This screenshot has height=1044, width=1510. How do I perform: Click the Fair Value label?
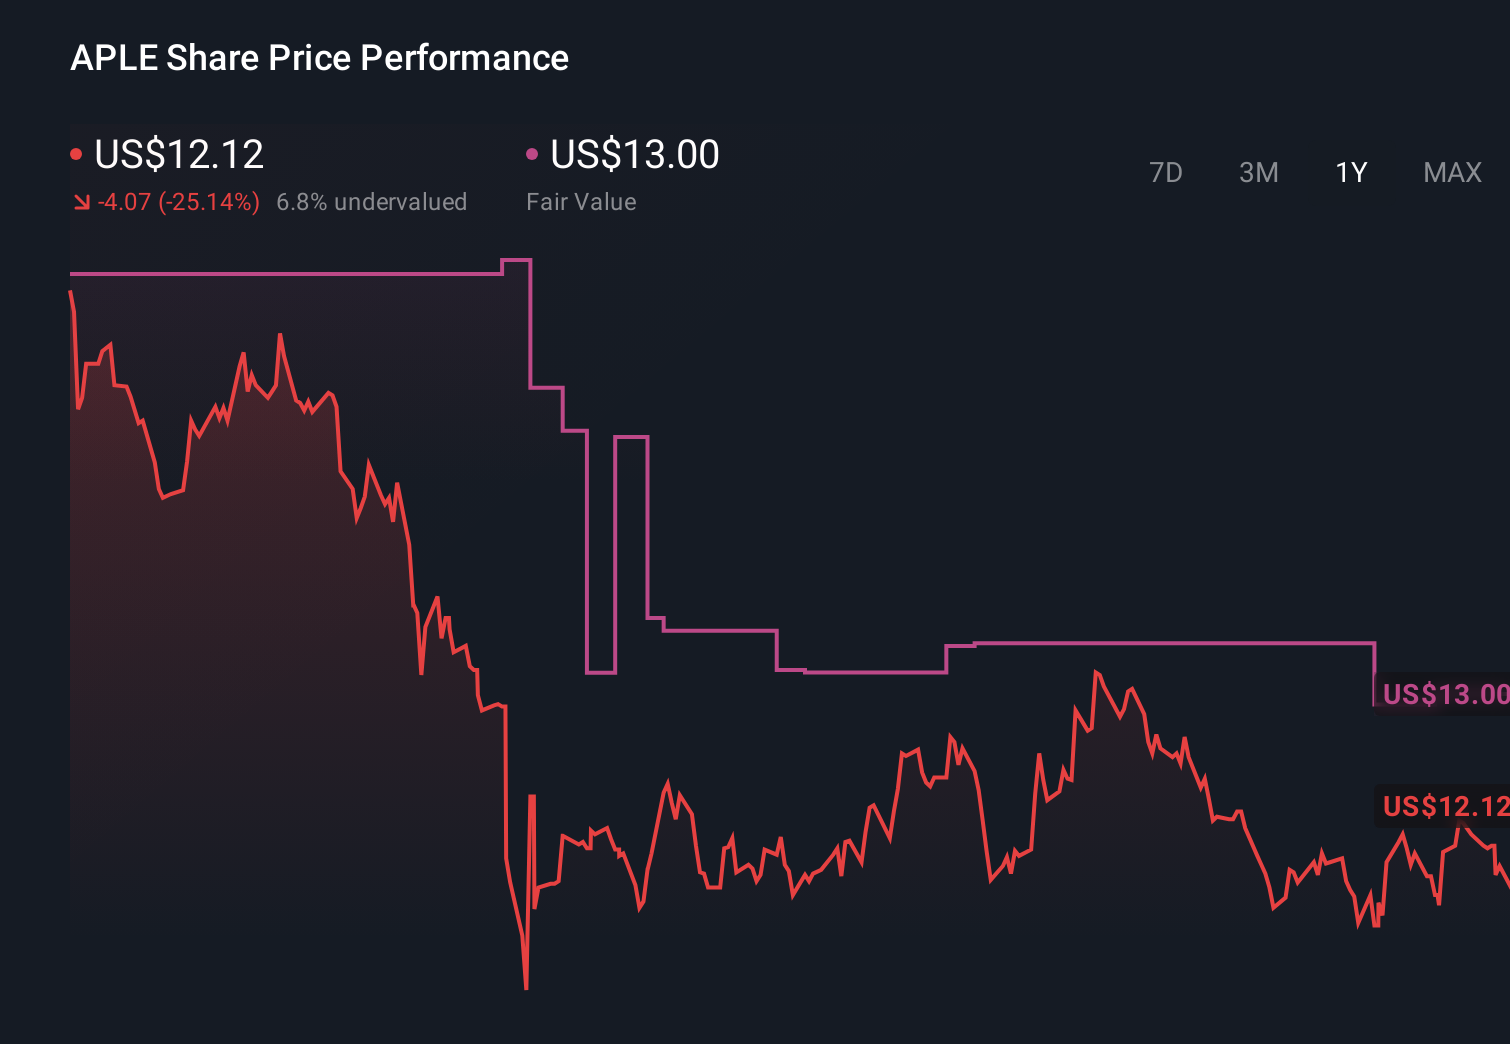pos(581,202)
